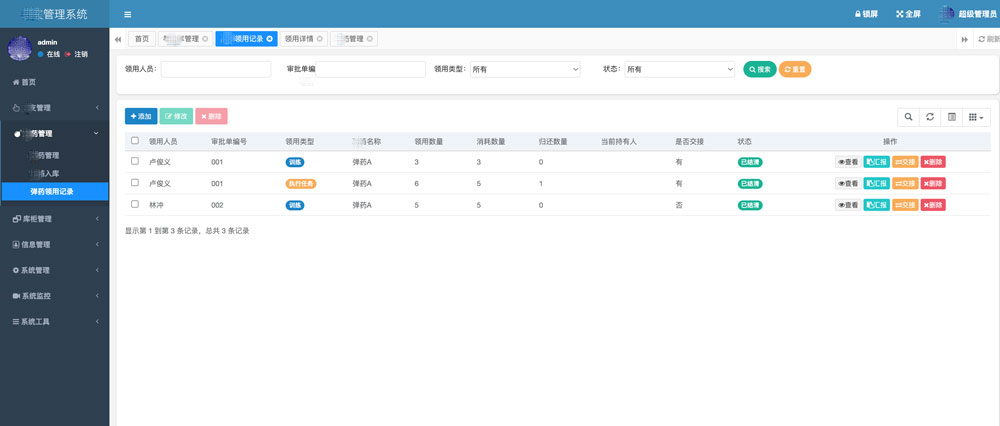Open the 领用类型 dropdown

(x=525, y=69)
